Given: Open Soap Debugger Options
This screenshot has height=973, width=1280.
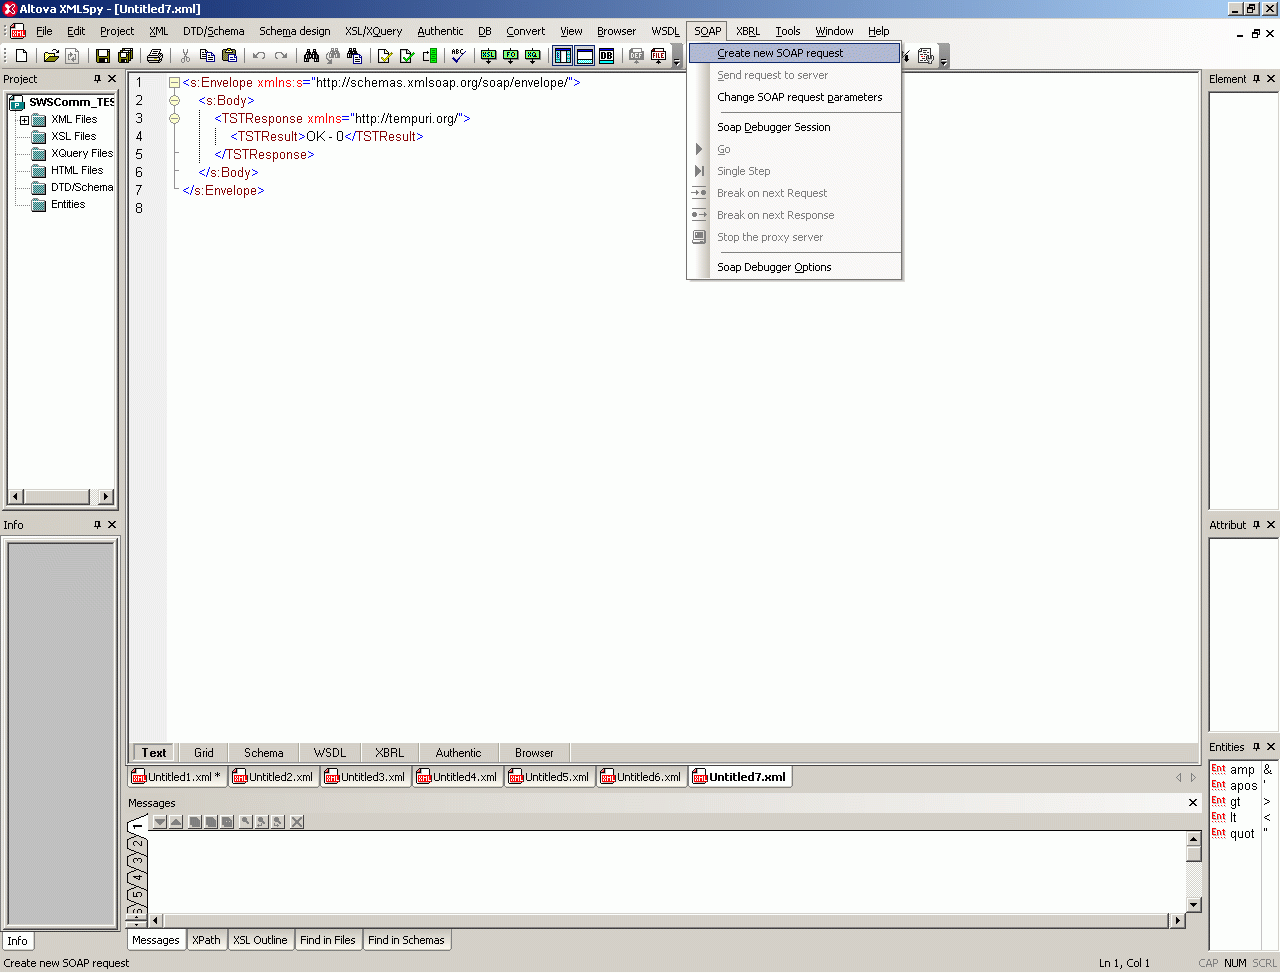Looking at the screenshot, I should [795, 267].
